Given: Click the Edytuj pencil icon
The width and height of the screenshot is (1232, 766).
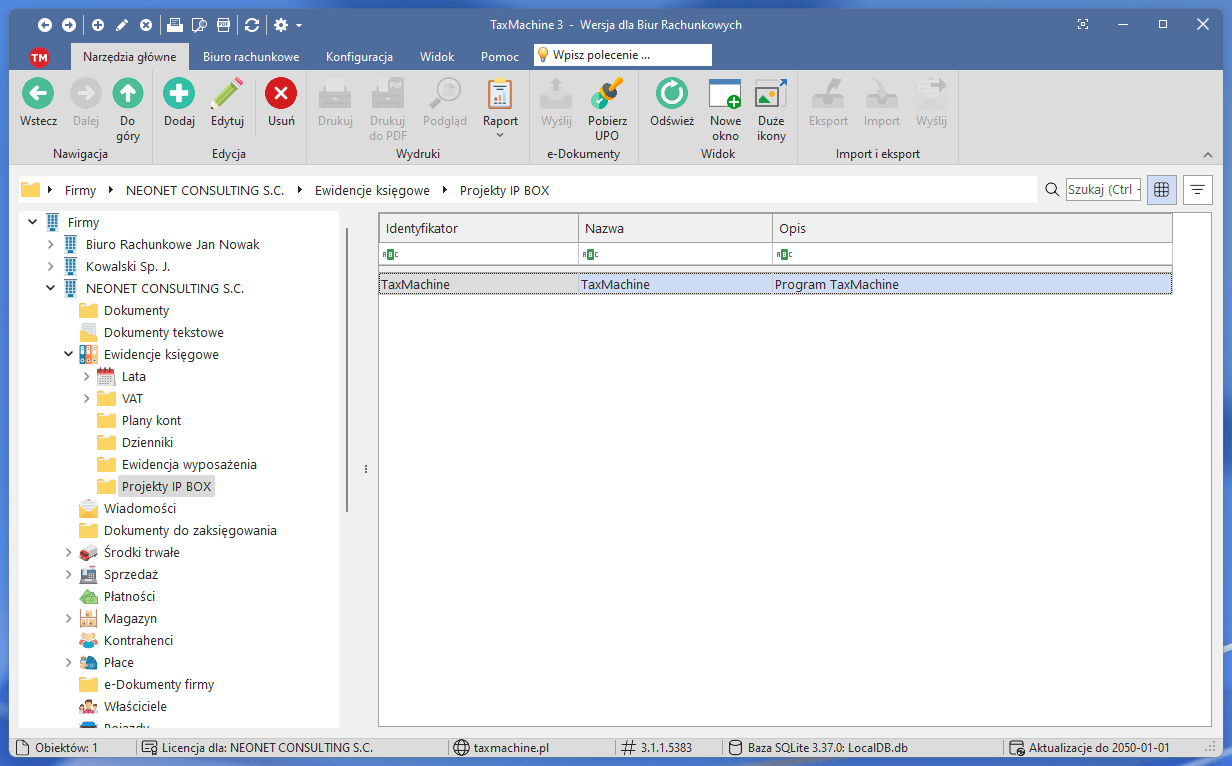Looking at the screenshot, I should 228,95.
